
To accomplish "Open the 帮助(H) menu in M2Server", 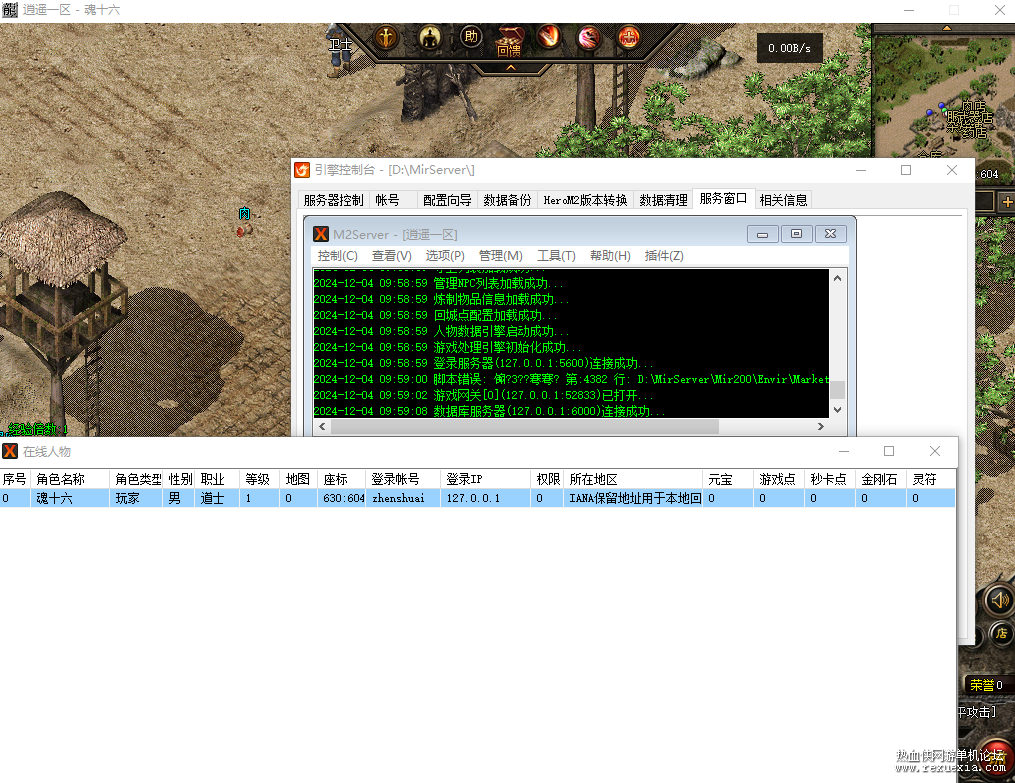I will [x=610, y=256].
